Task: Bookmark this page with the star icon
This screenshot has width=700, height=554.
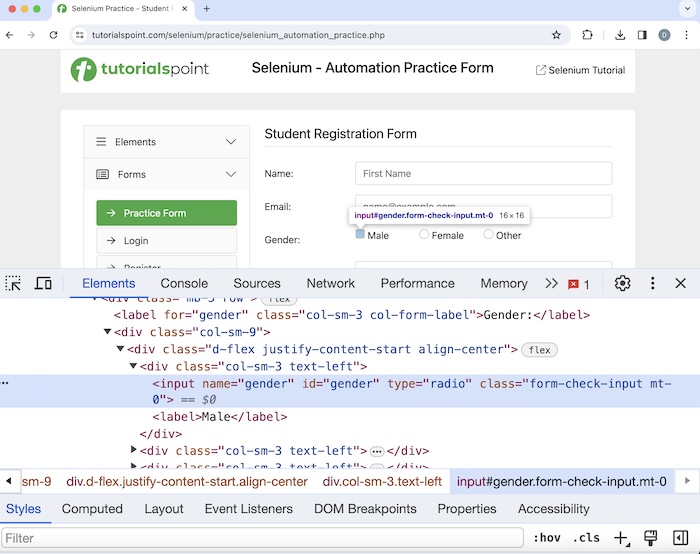Action: [556, 35]
